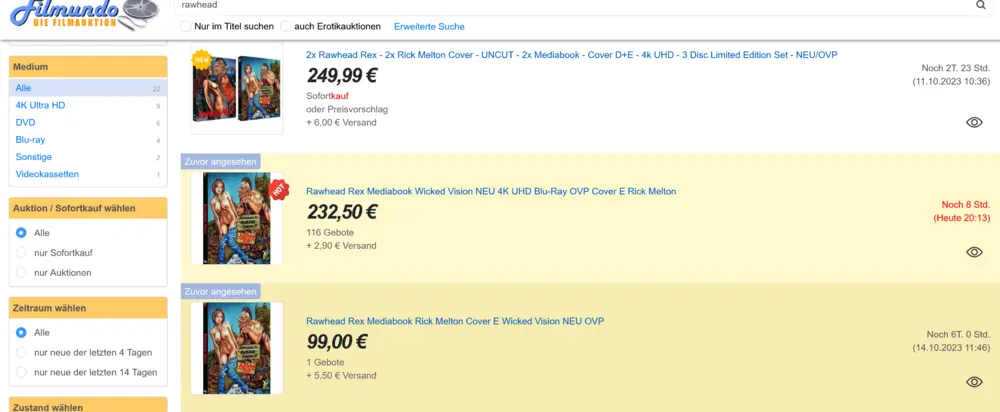Filter results by Blu-ray medium
The height and width of the screenshot is (412, 1000).
click(x=31, y=140)
